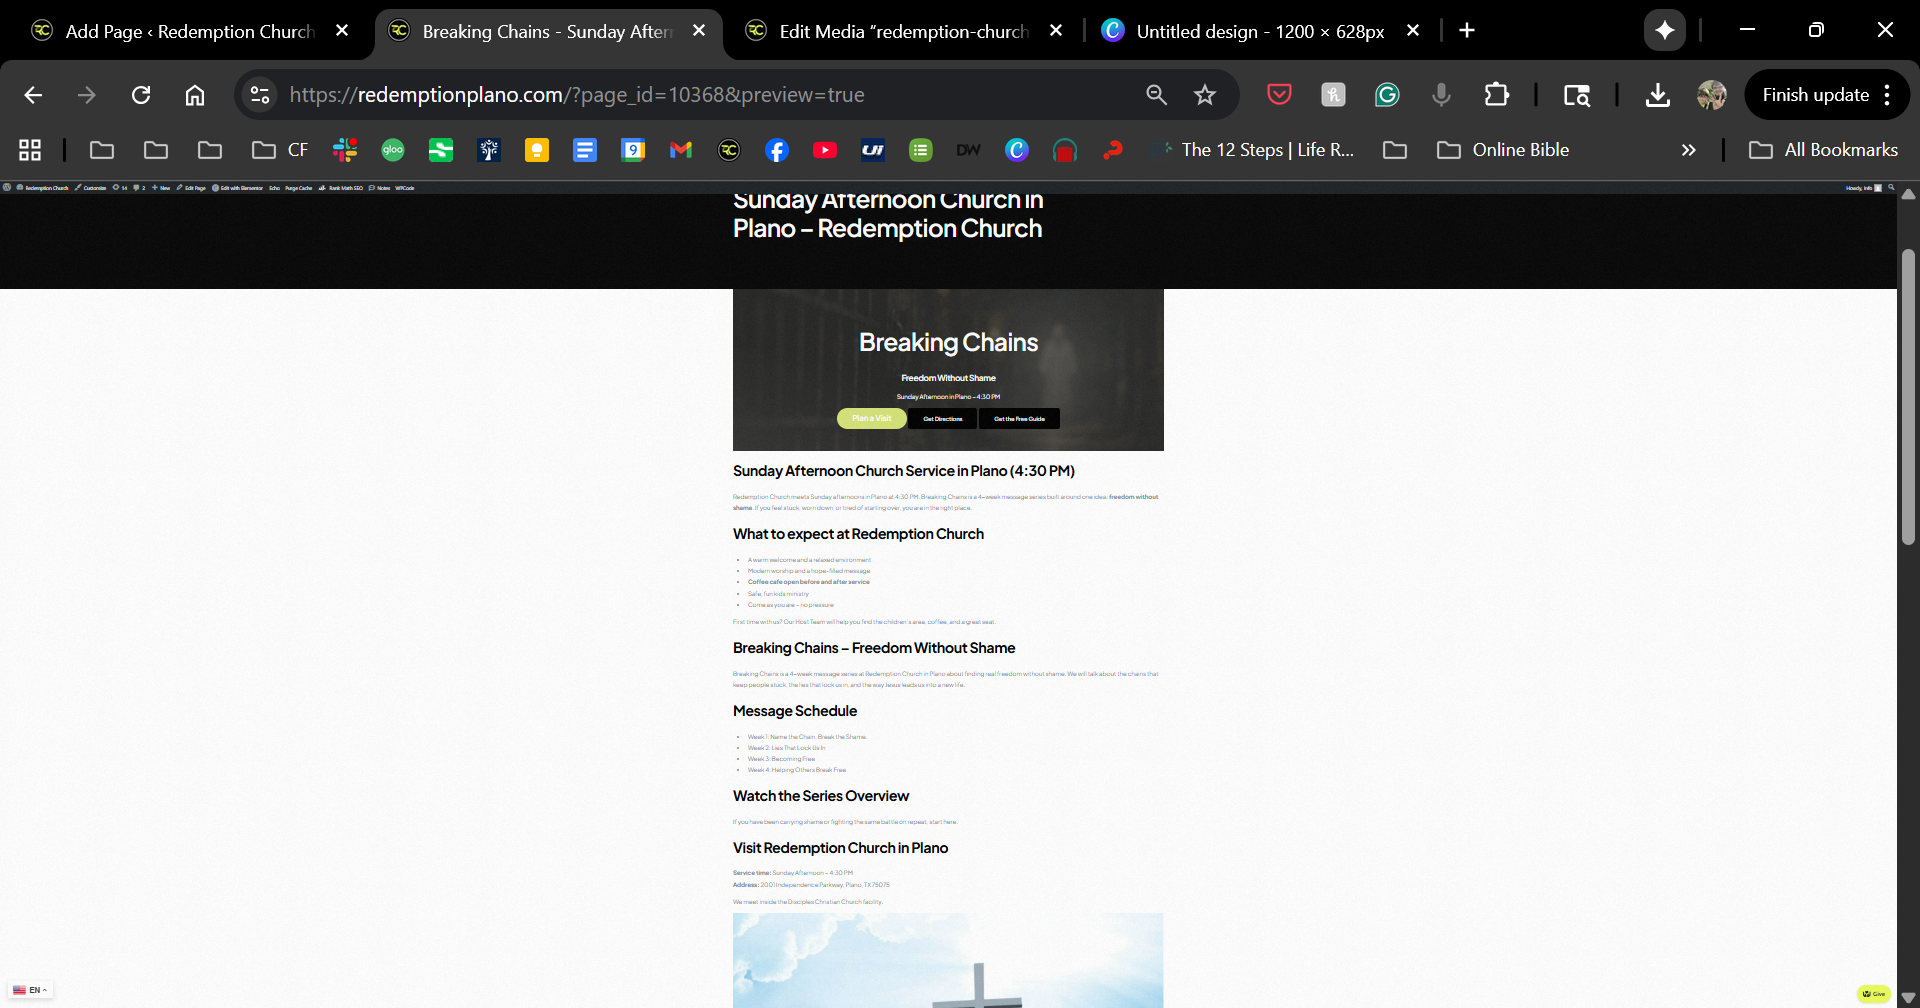Click the YouTube bookmark icon
Screen dimensions: 1920x1008
825,150
